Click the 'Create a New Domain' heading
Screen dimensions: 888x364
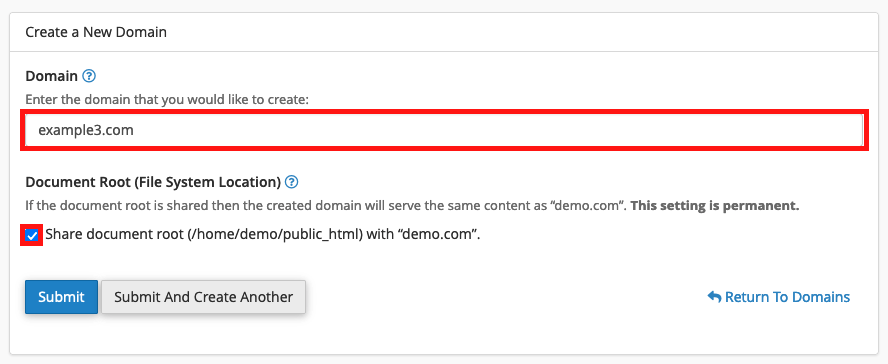[96, 32]
